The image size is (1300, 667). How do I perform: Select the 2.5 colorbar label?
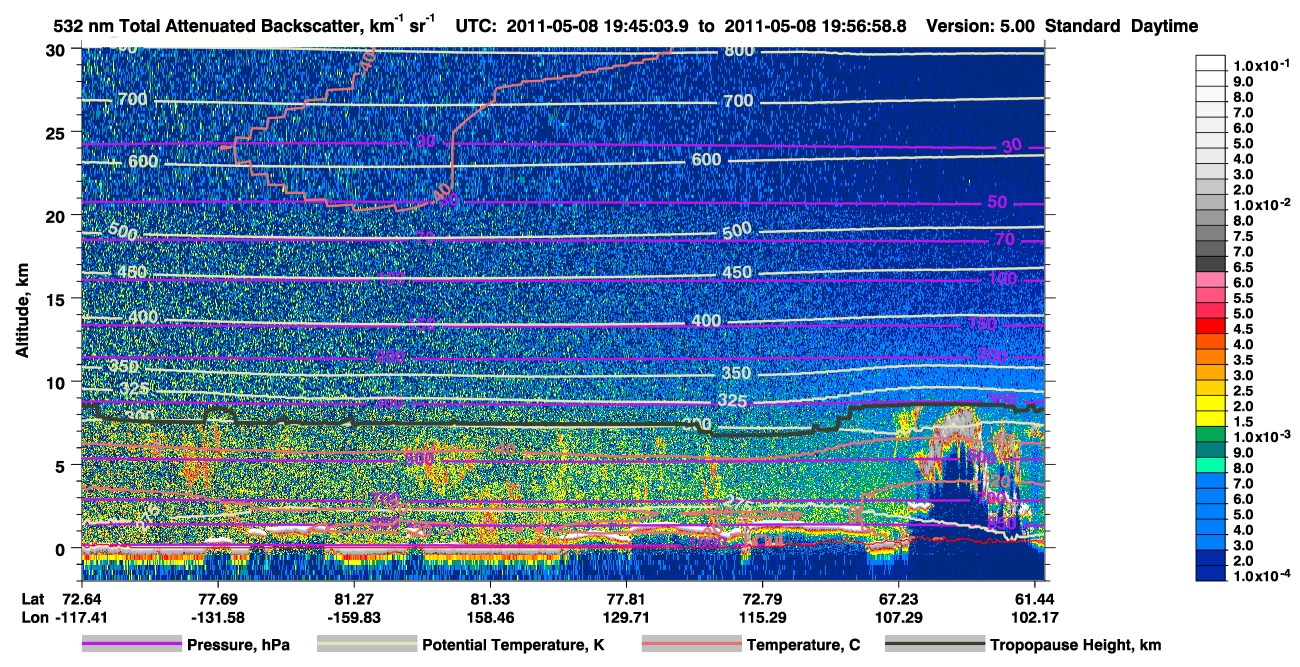1243,391
